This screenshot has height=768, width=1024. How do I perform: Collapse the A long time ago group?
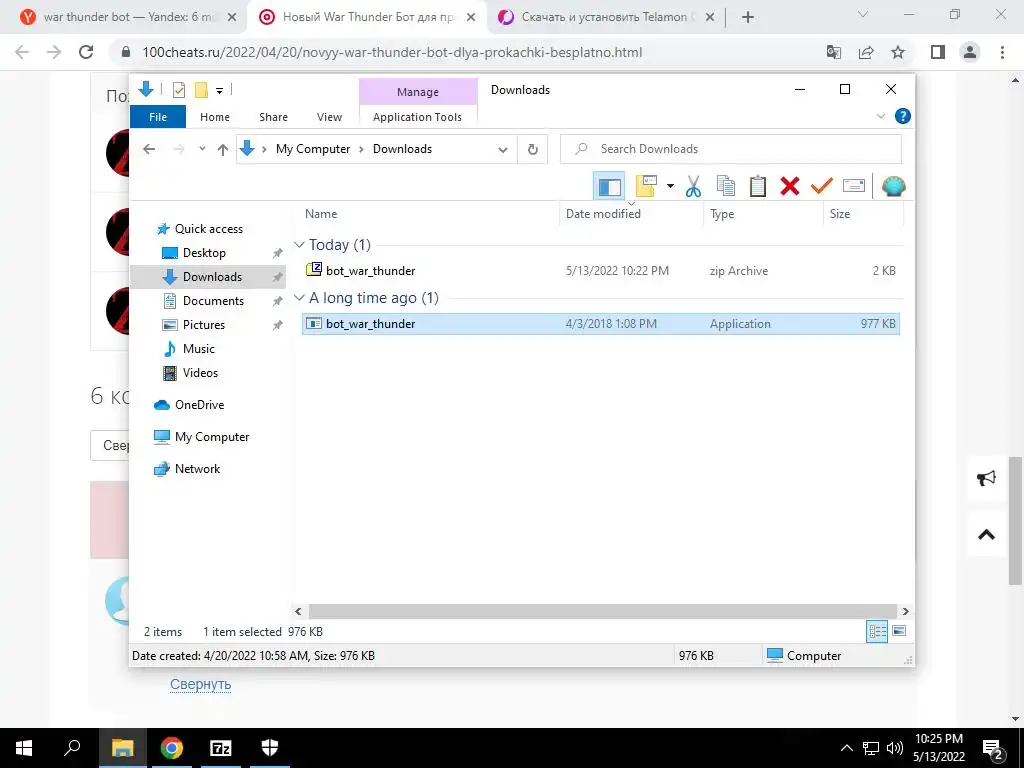point(300,298)
